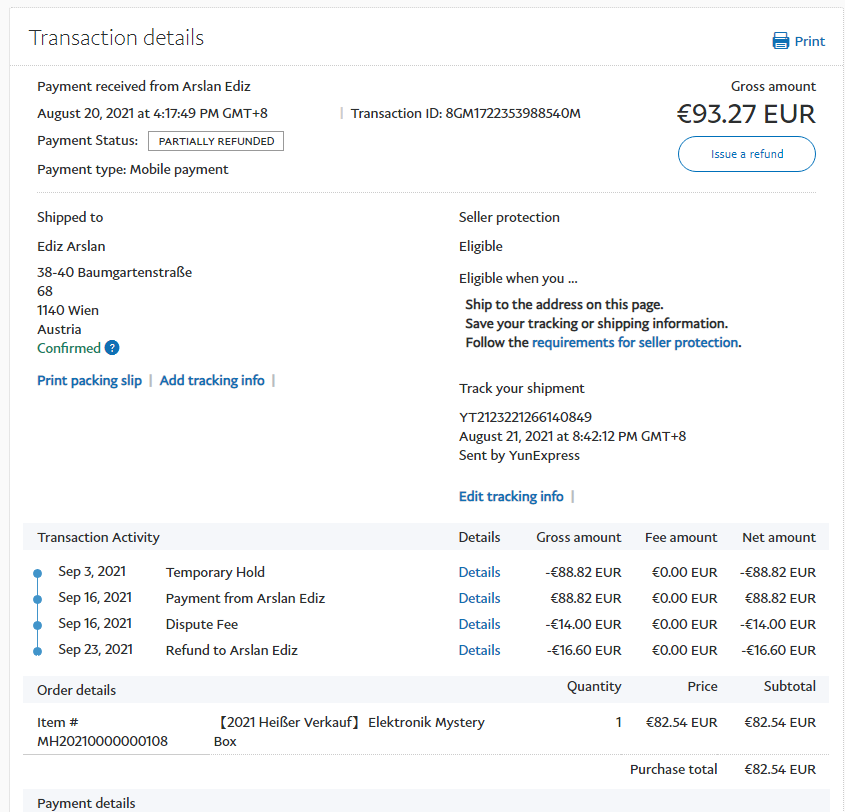
Task: Click the Transaction ID number
Action: pyautogui.click(x=513, y=113)
